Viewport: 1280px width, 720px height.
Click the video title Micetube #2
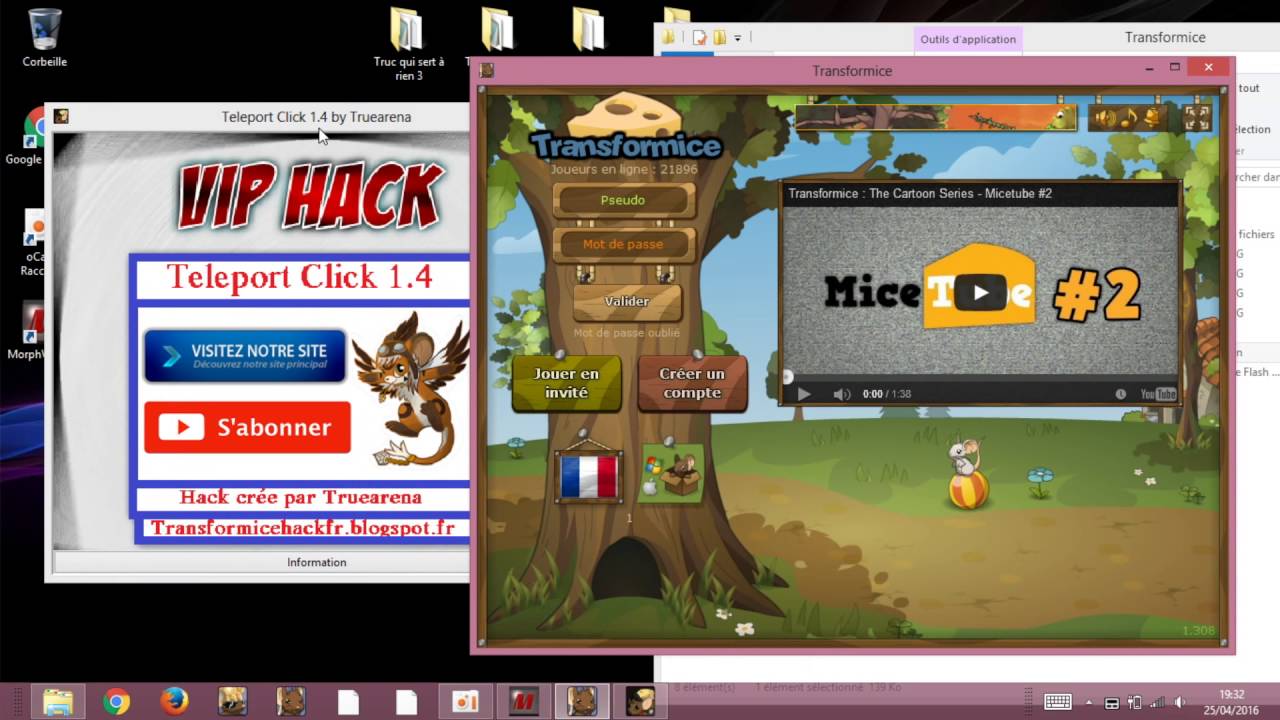pyautogui.click(x=920, y=193)
